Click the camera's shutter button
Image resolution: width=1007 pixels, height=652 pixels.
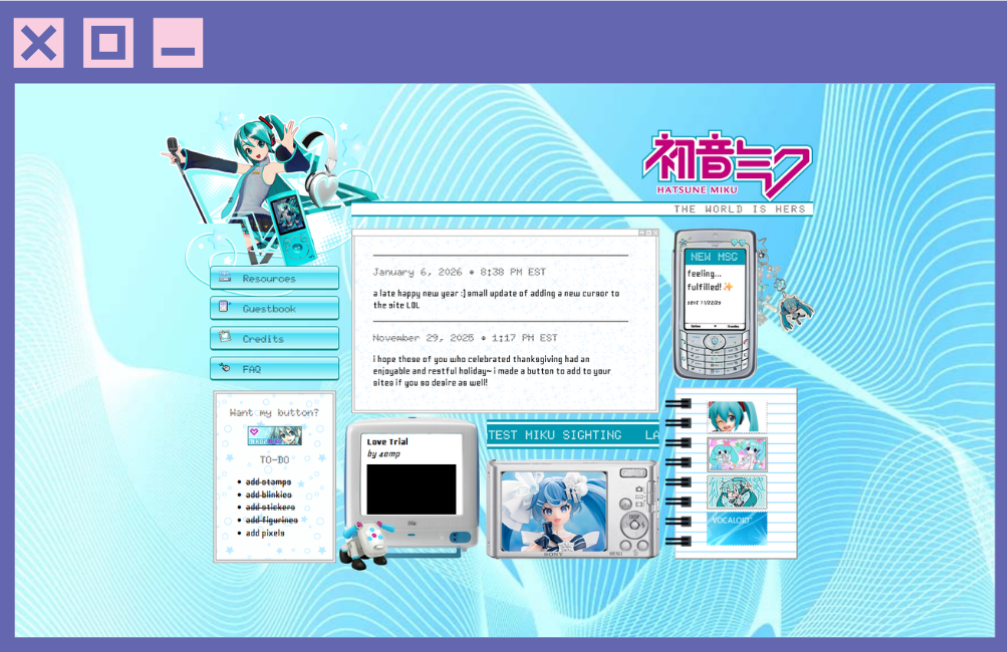634,473
